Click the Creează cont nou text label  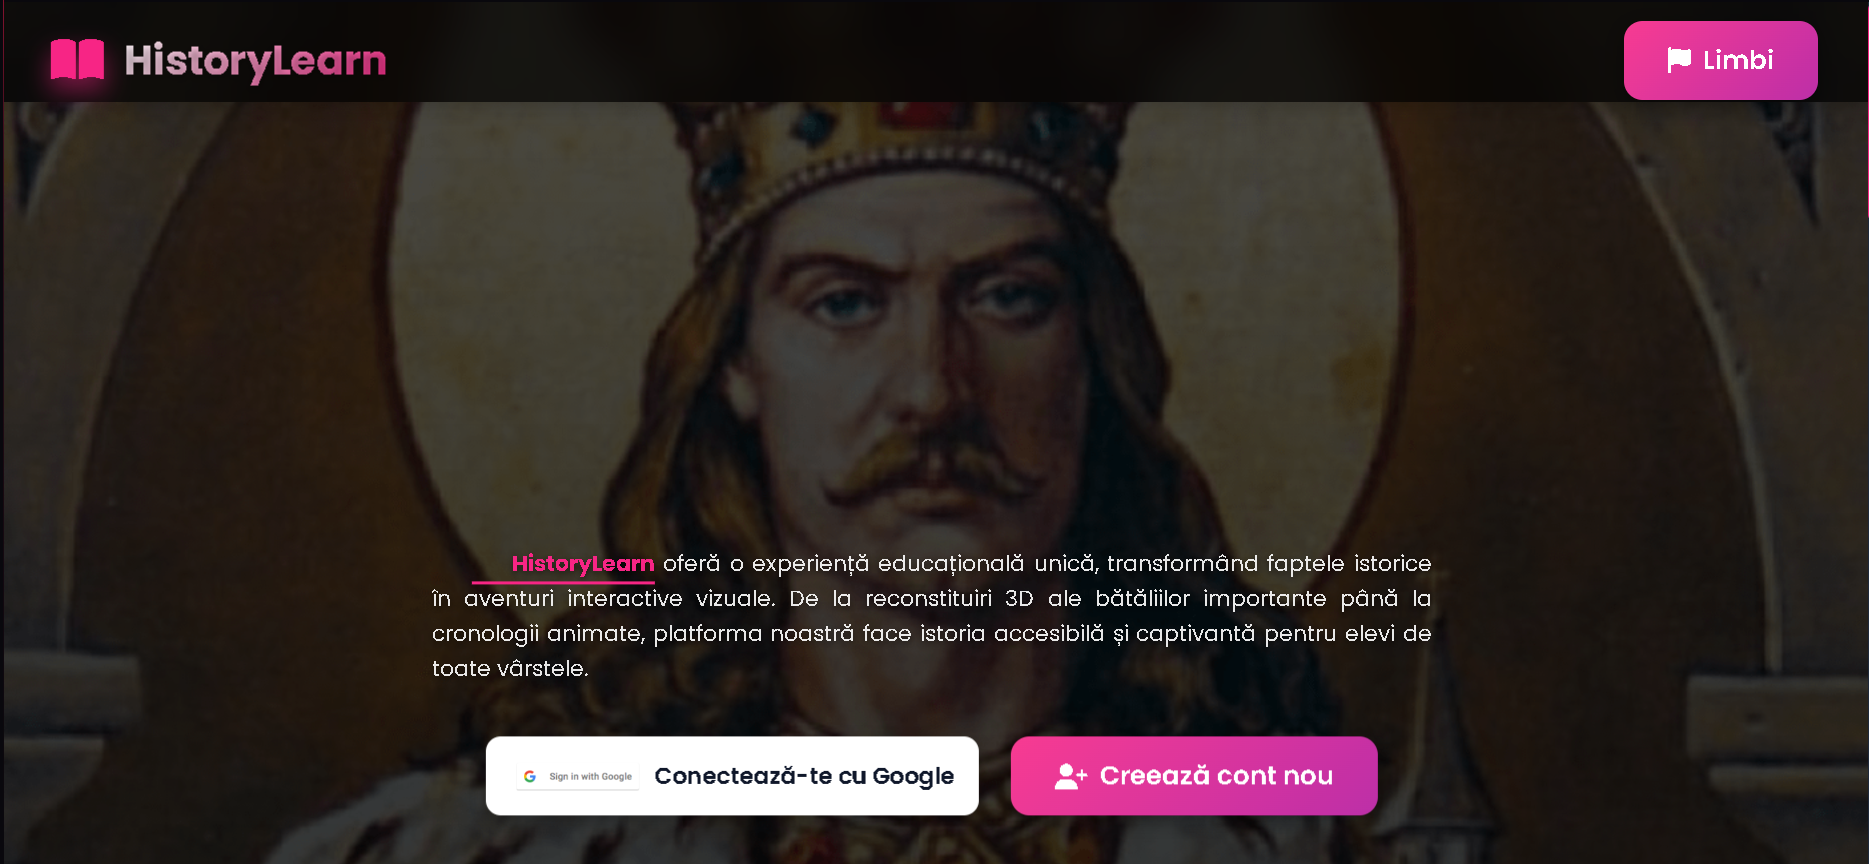(1216, 776)
